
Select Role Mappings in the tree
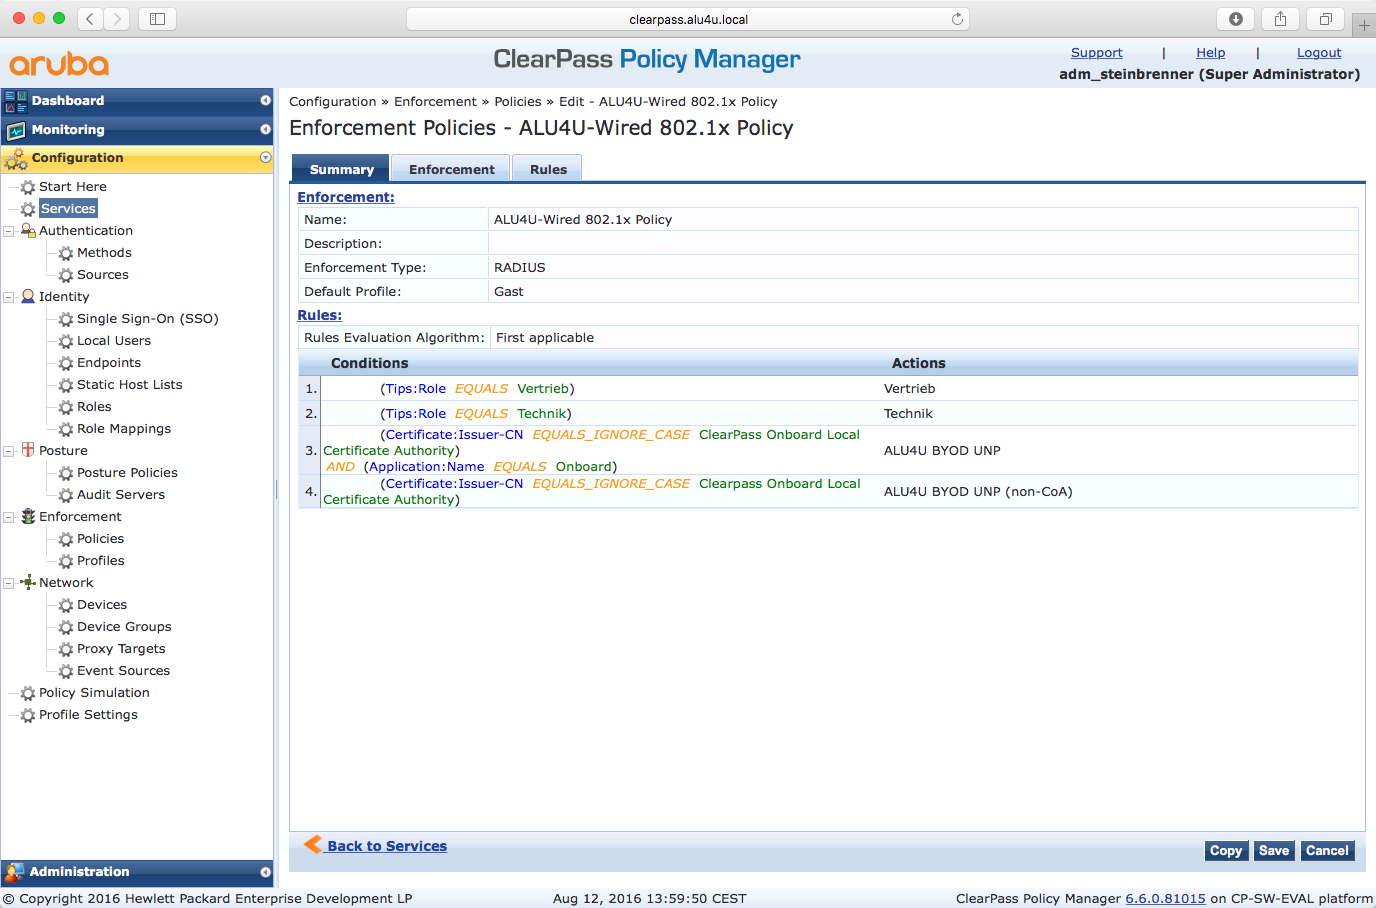(124, 429)
